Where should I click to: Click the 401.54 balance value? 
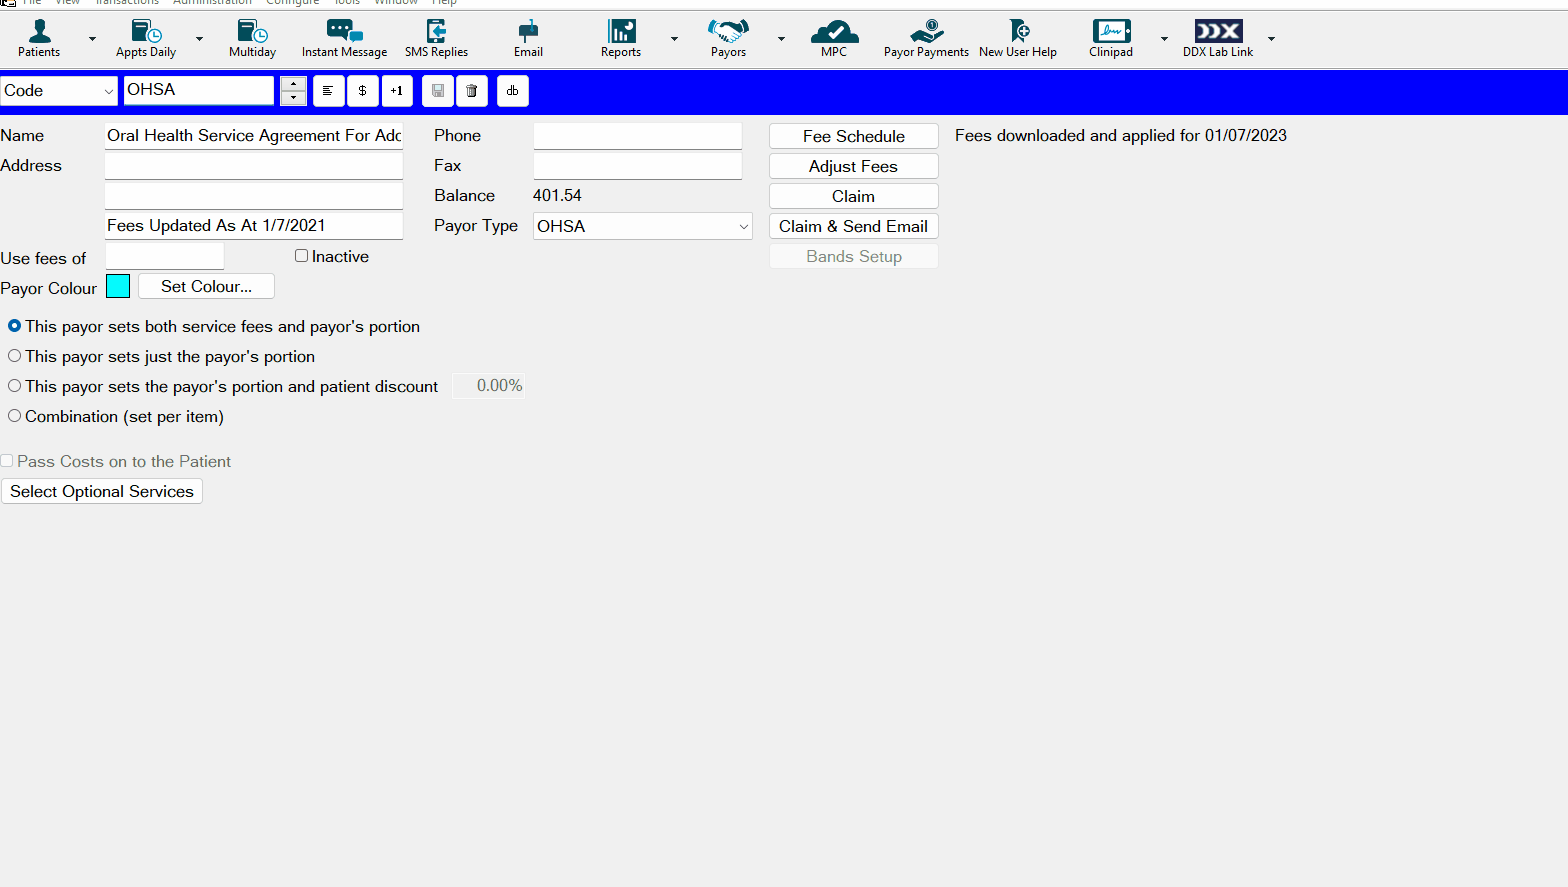point(557,196)
